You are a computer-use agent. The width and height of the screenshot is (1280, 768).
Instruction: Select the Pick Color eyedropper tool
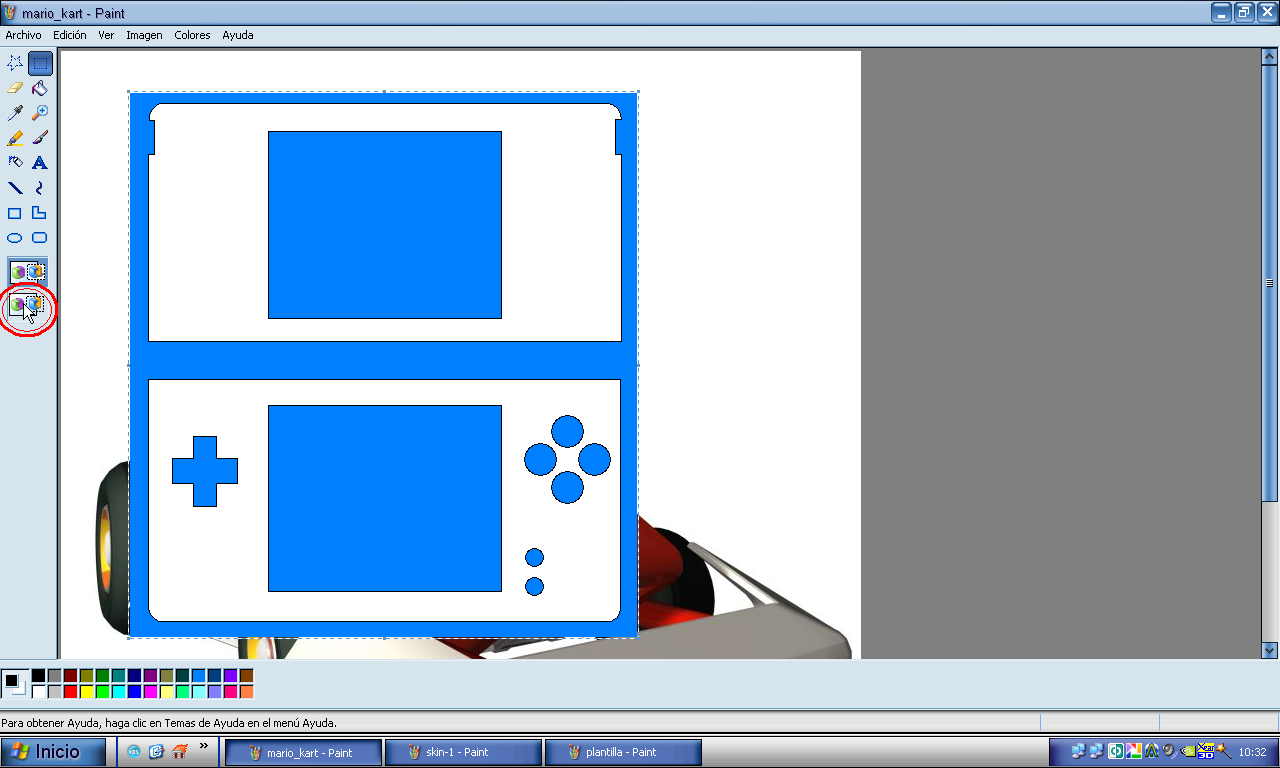15,113
